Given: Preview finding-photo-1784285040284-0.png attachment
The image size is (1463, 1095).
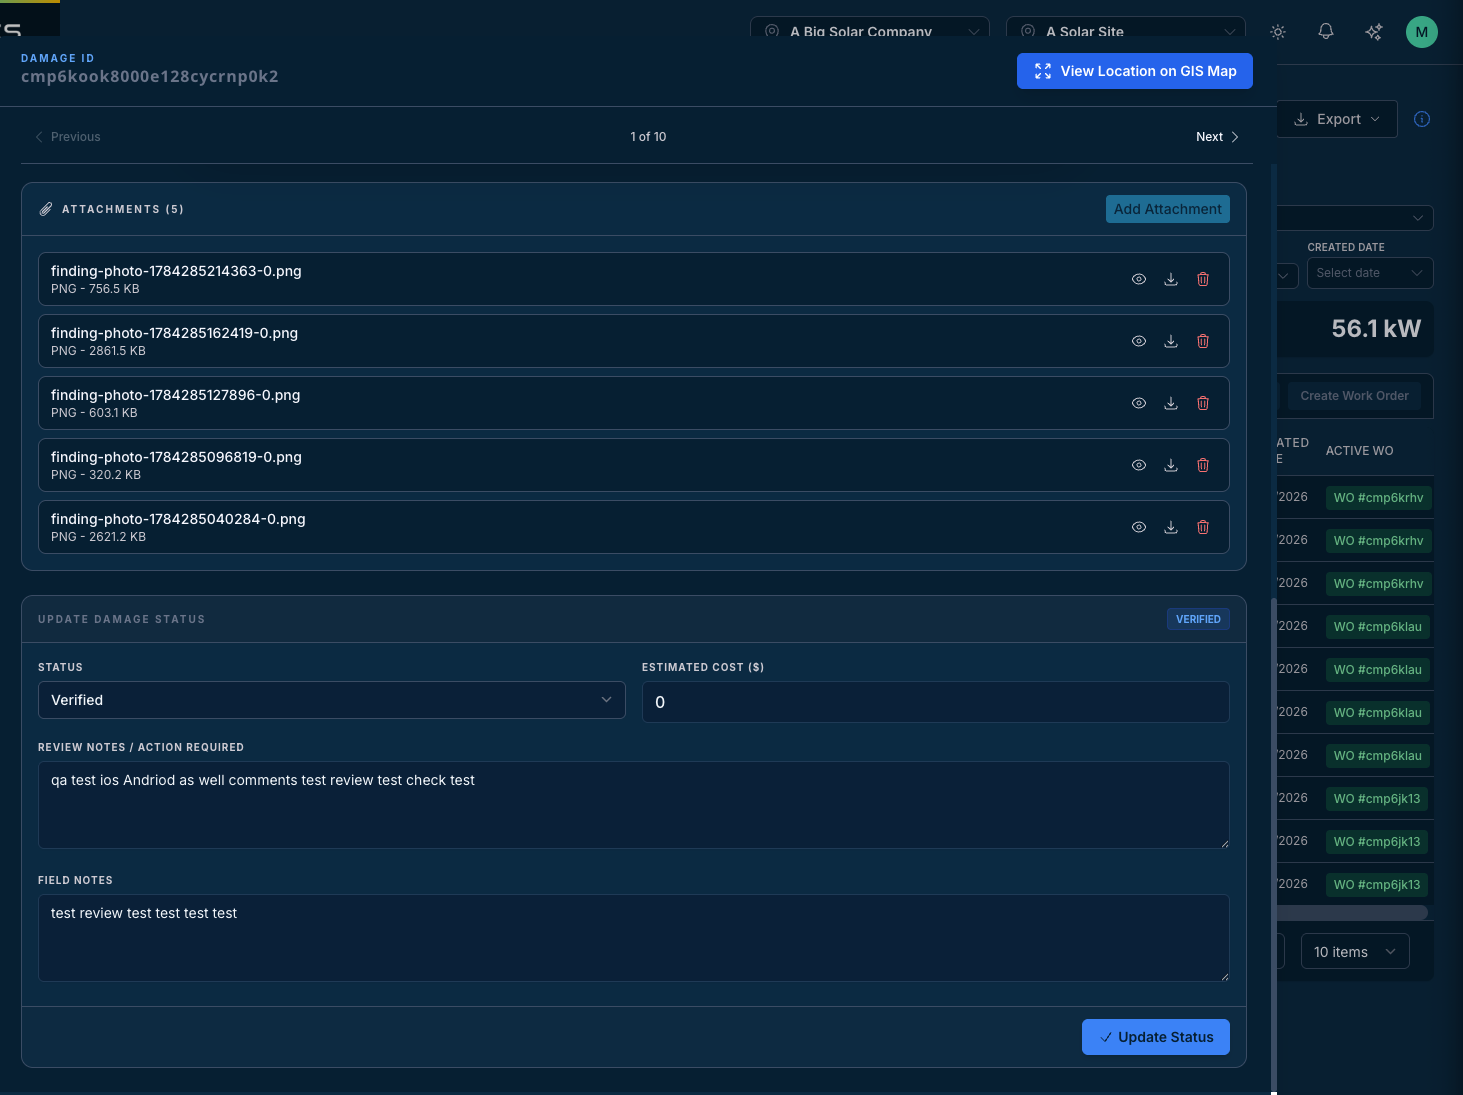Looking at the screenshot, I should (x=1139, y=527).
